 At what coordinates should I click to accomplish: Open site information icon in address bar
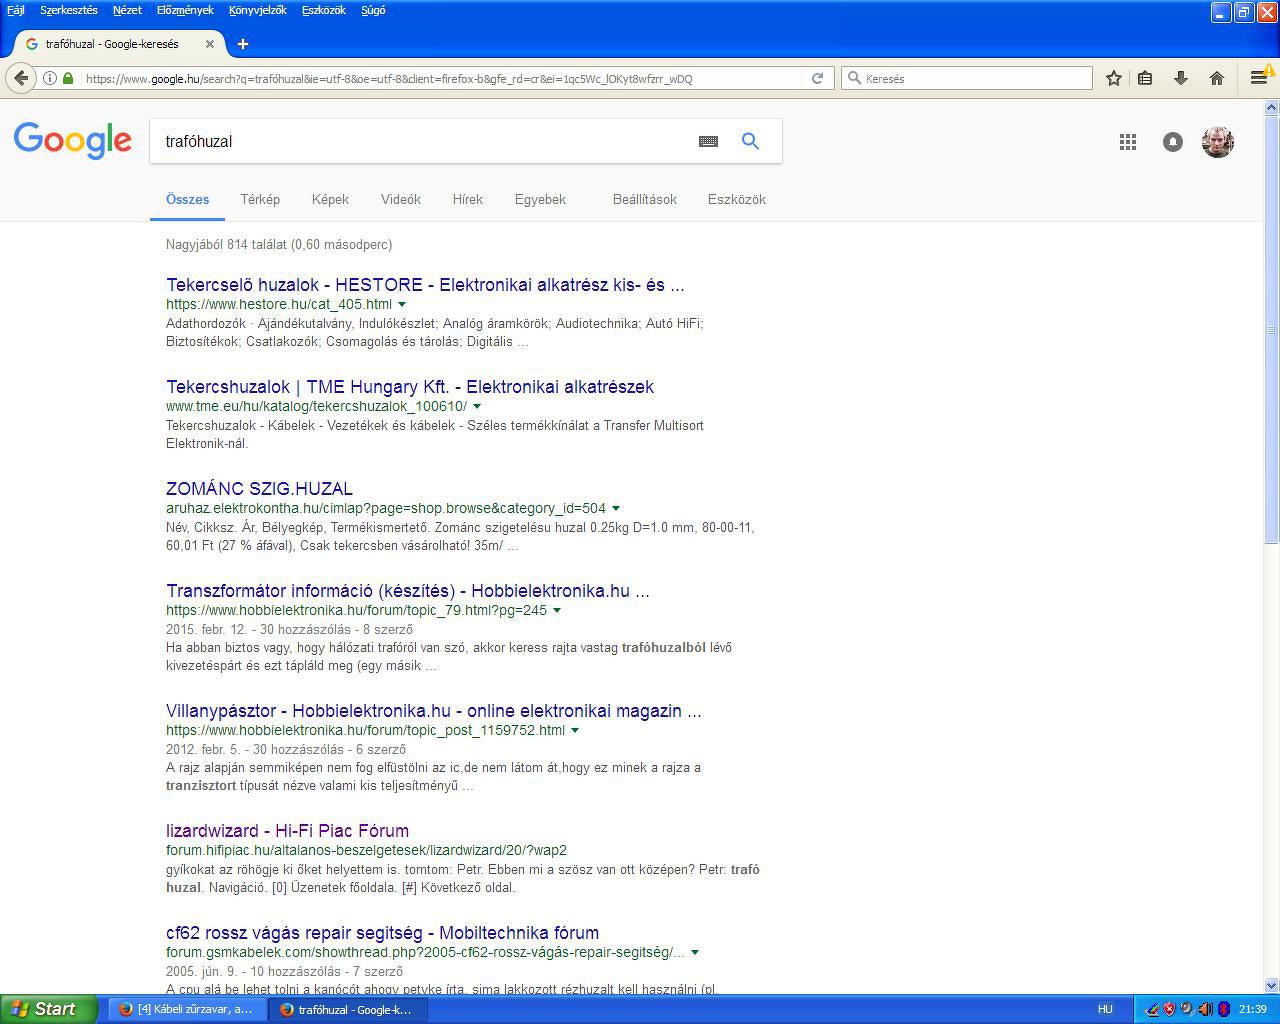pos(50,78)
